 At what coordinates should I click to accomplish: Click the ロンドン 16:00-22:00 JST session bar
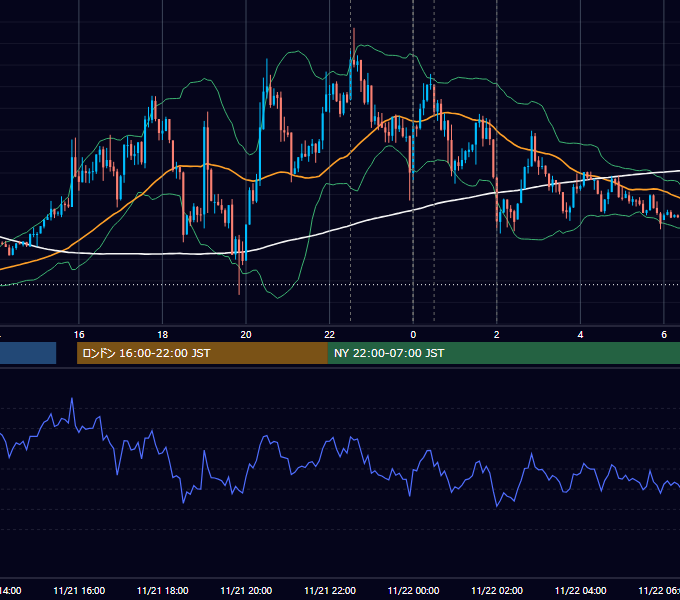click(x=202, y=353)
